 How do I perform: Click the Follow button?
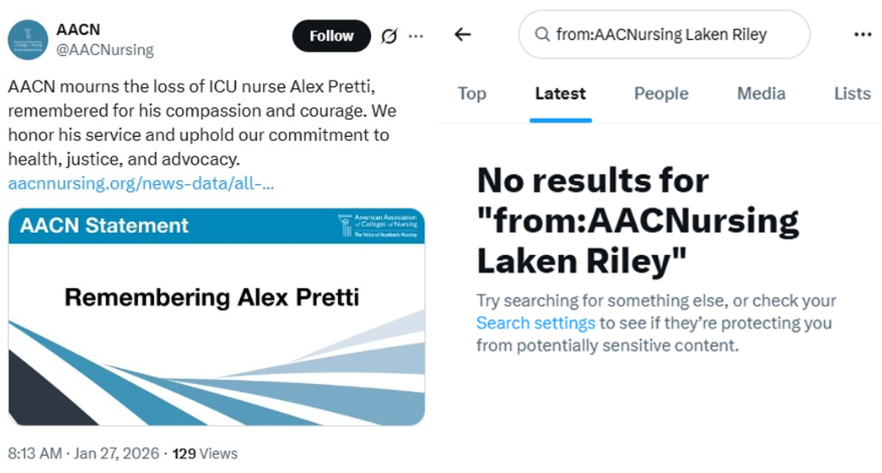[x=331, y=36]
